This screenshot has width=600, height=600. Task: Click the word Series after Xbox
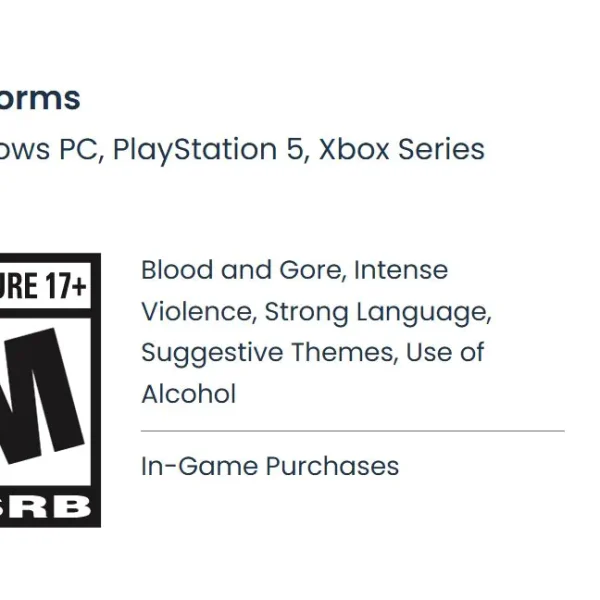[441, 149]
